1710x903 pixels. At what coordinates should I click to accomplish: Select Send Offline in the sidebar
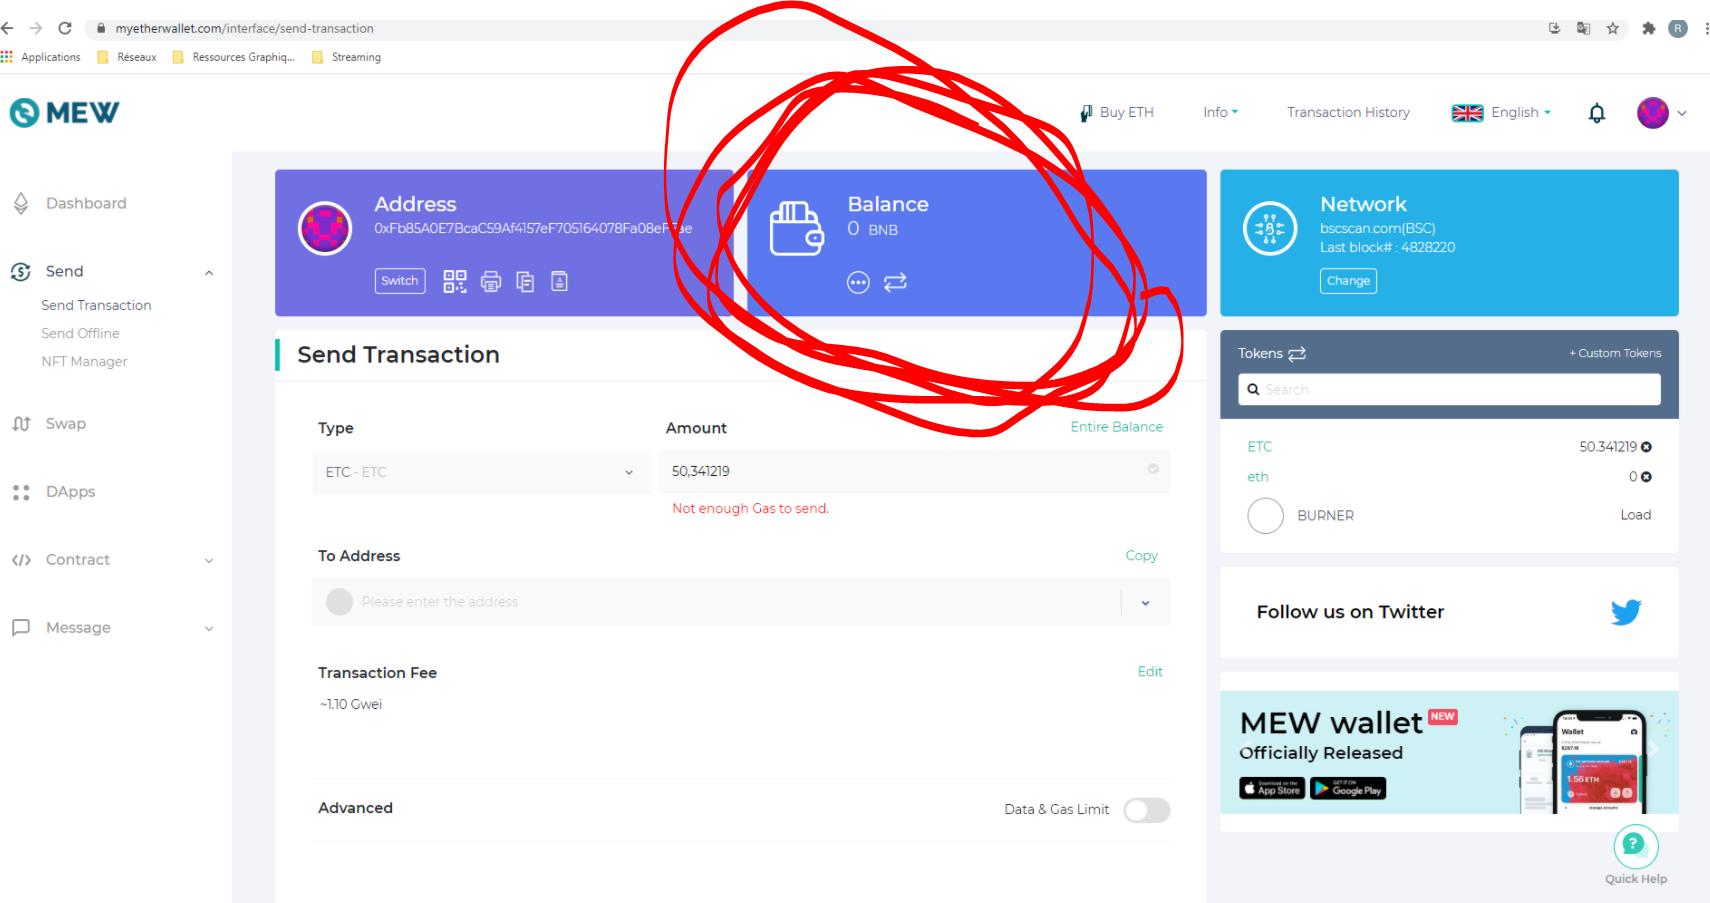[80, 334]
